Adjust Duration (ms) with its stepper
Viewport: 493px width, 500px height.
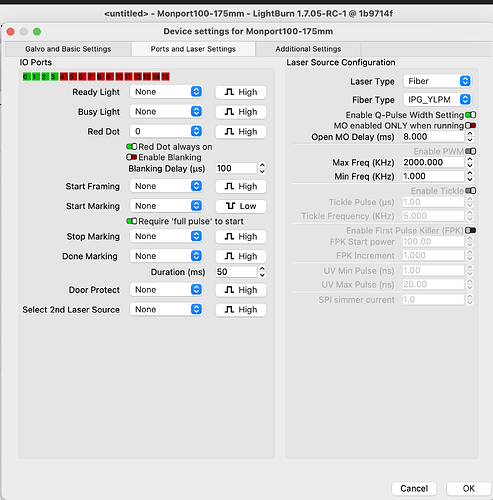(262, 272)
